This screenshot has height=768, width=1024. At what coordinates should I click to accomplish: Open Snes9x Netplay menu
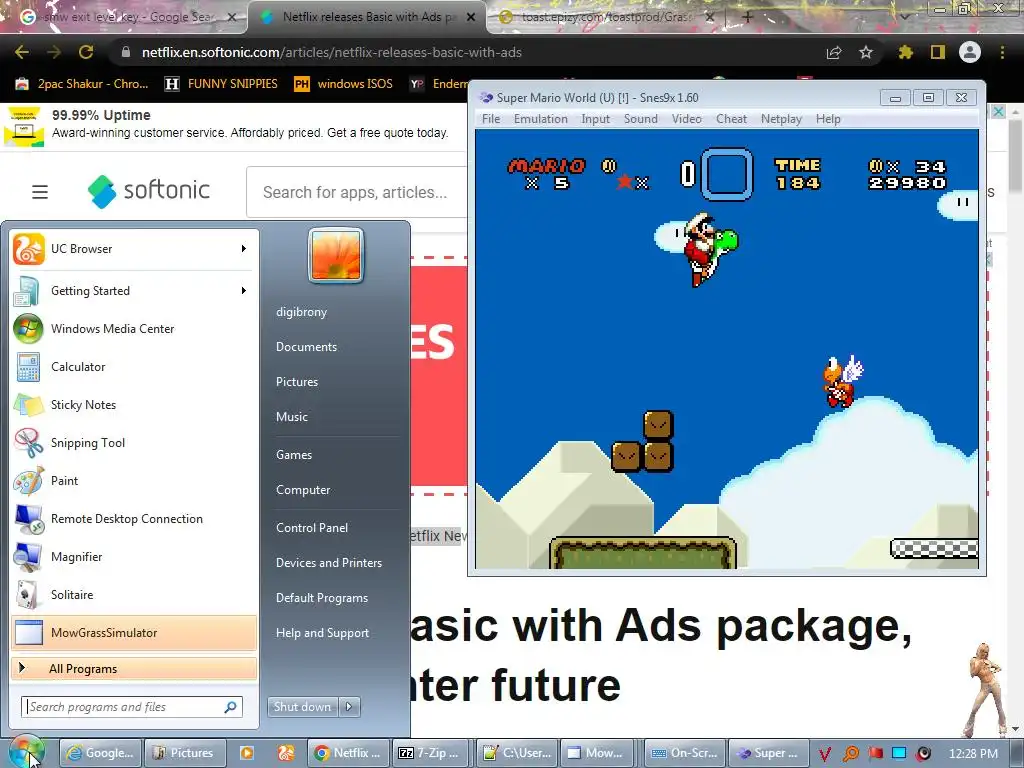pos(781,119)
